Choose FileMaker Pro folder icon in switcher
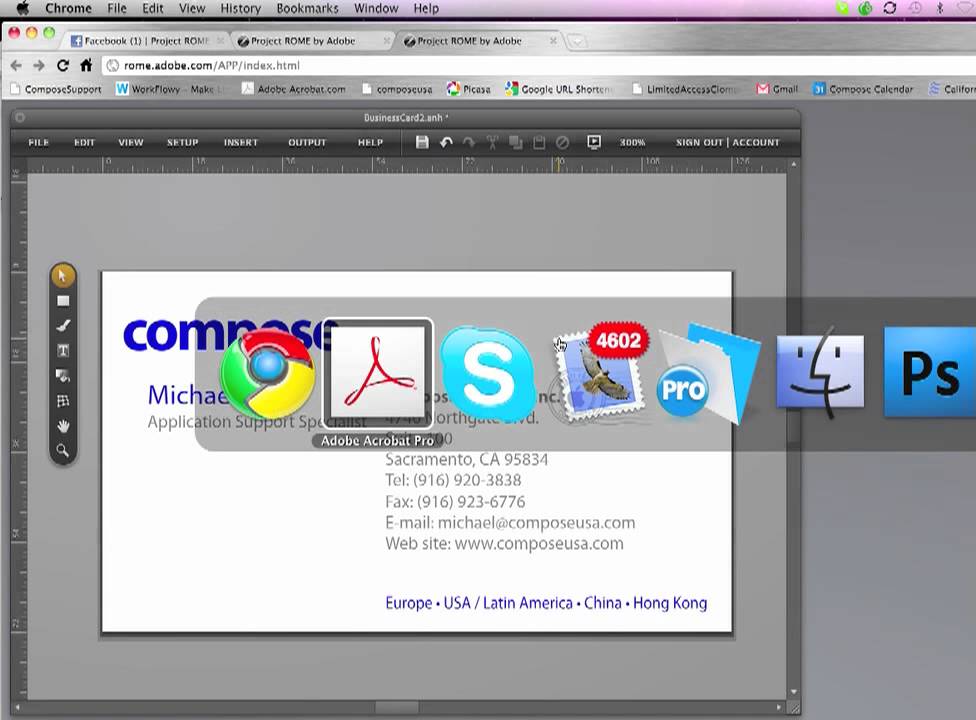 pyautogui.click(x=708, y=373)
